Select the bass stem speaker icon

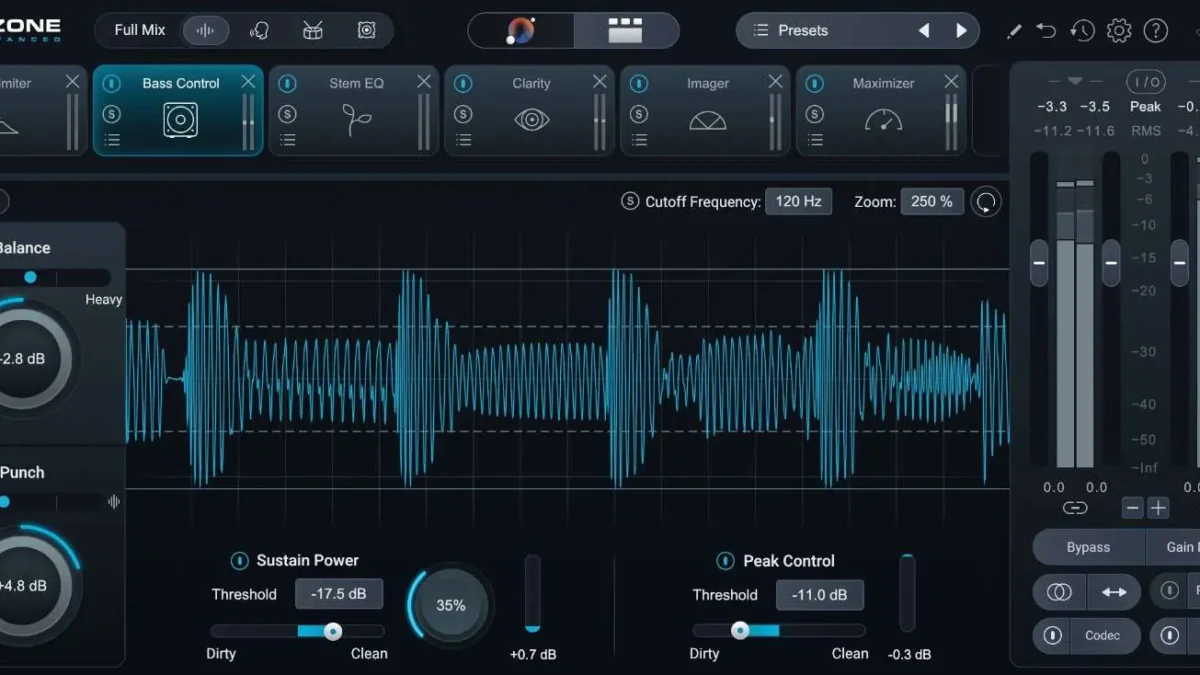pos(366,30)
